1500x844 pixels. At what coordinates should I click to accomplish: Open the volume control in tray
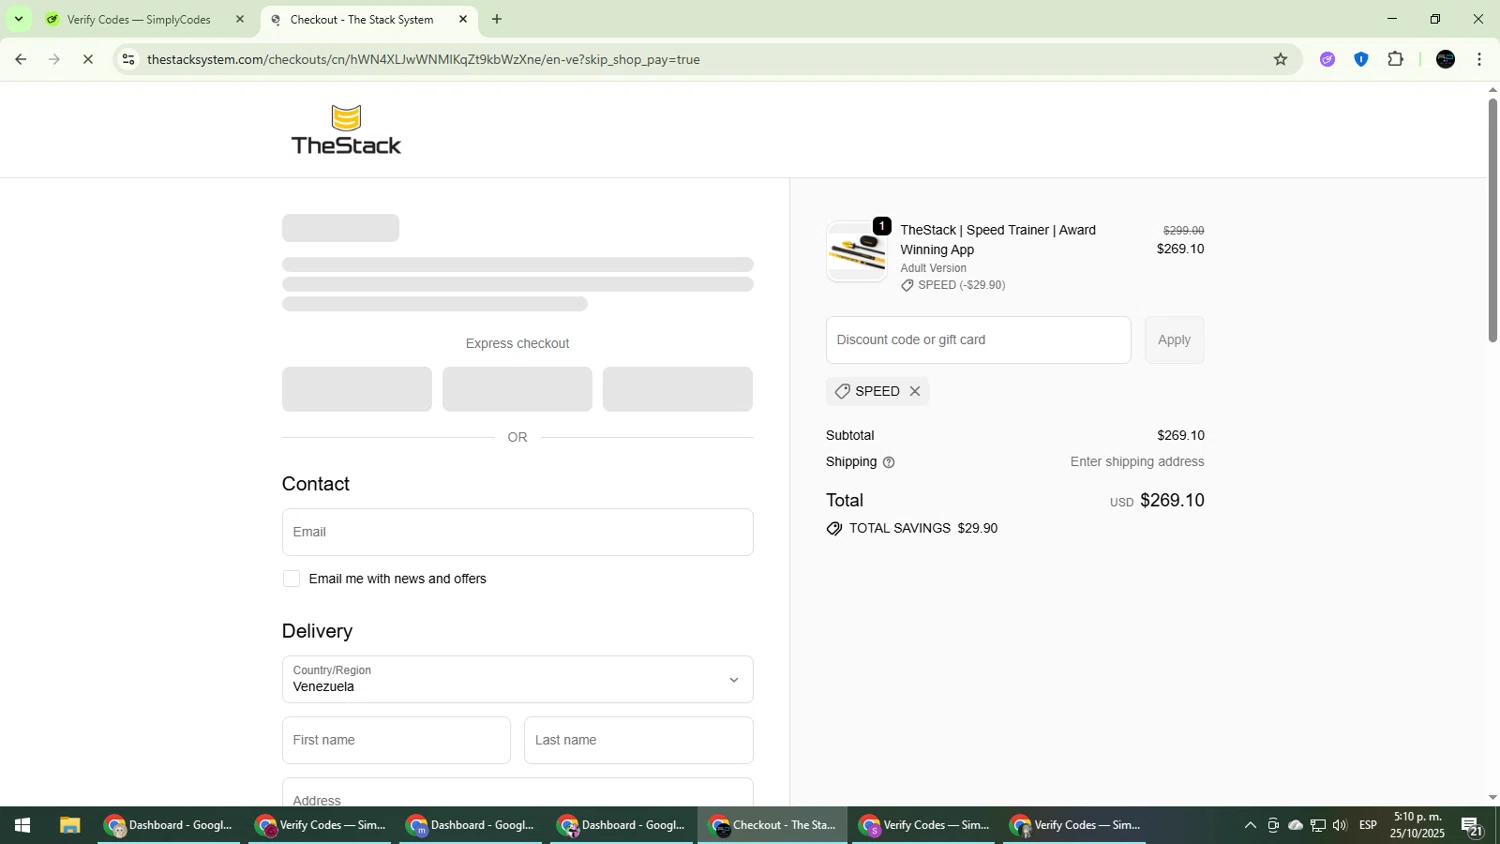[1340, 825]
